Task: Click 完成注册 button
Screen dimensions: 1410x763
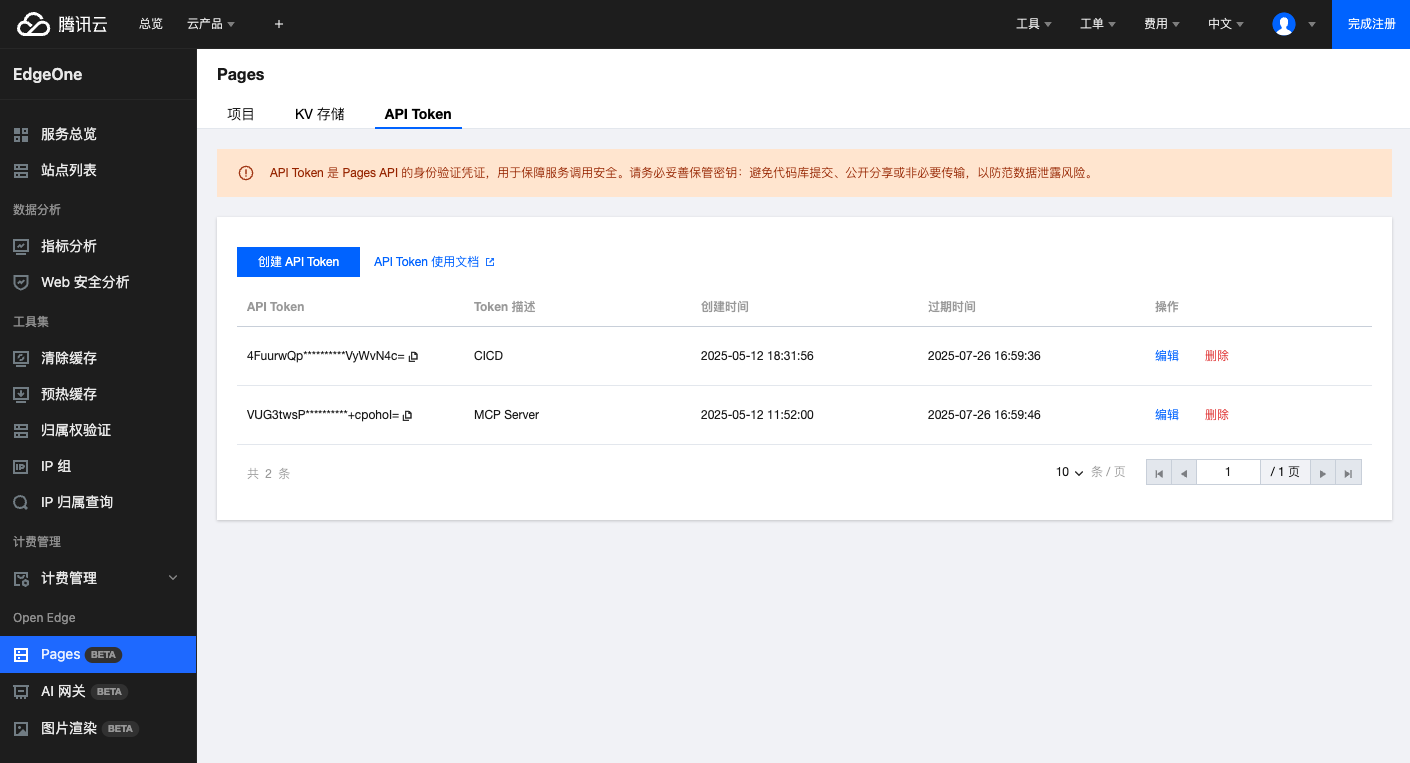Action: coord(1371,24)
